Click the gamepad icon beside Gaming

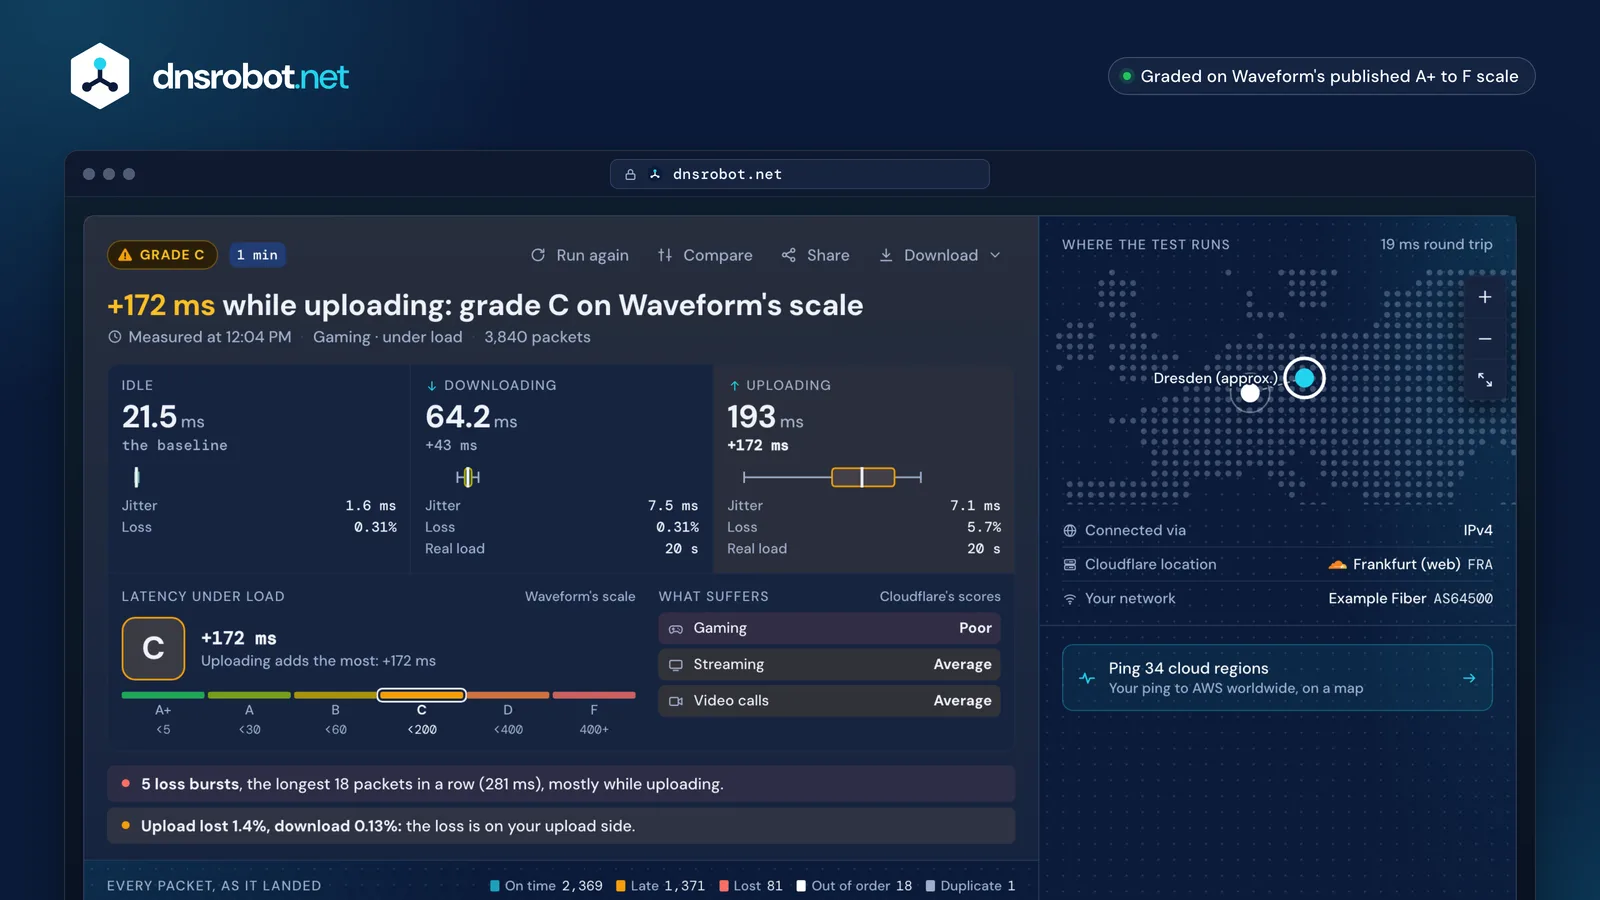click(x=676, y=628)
